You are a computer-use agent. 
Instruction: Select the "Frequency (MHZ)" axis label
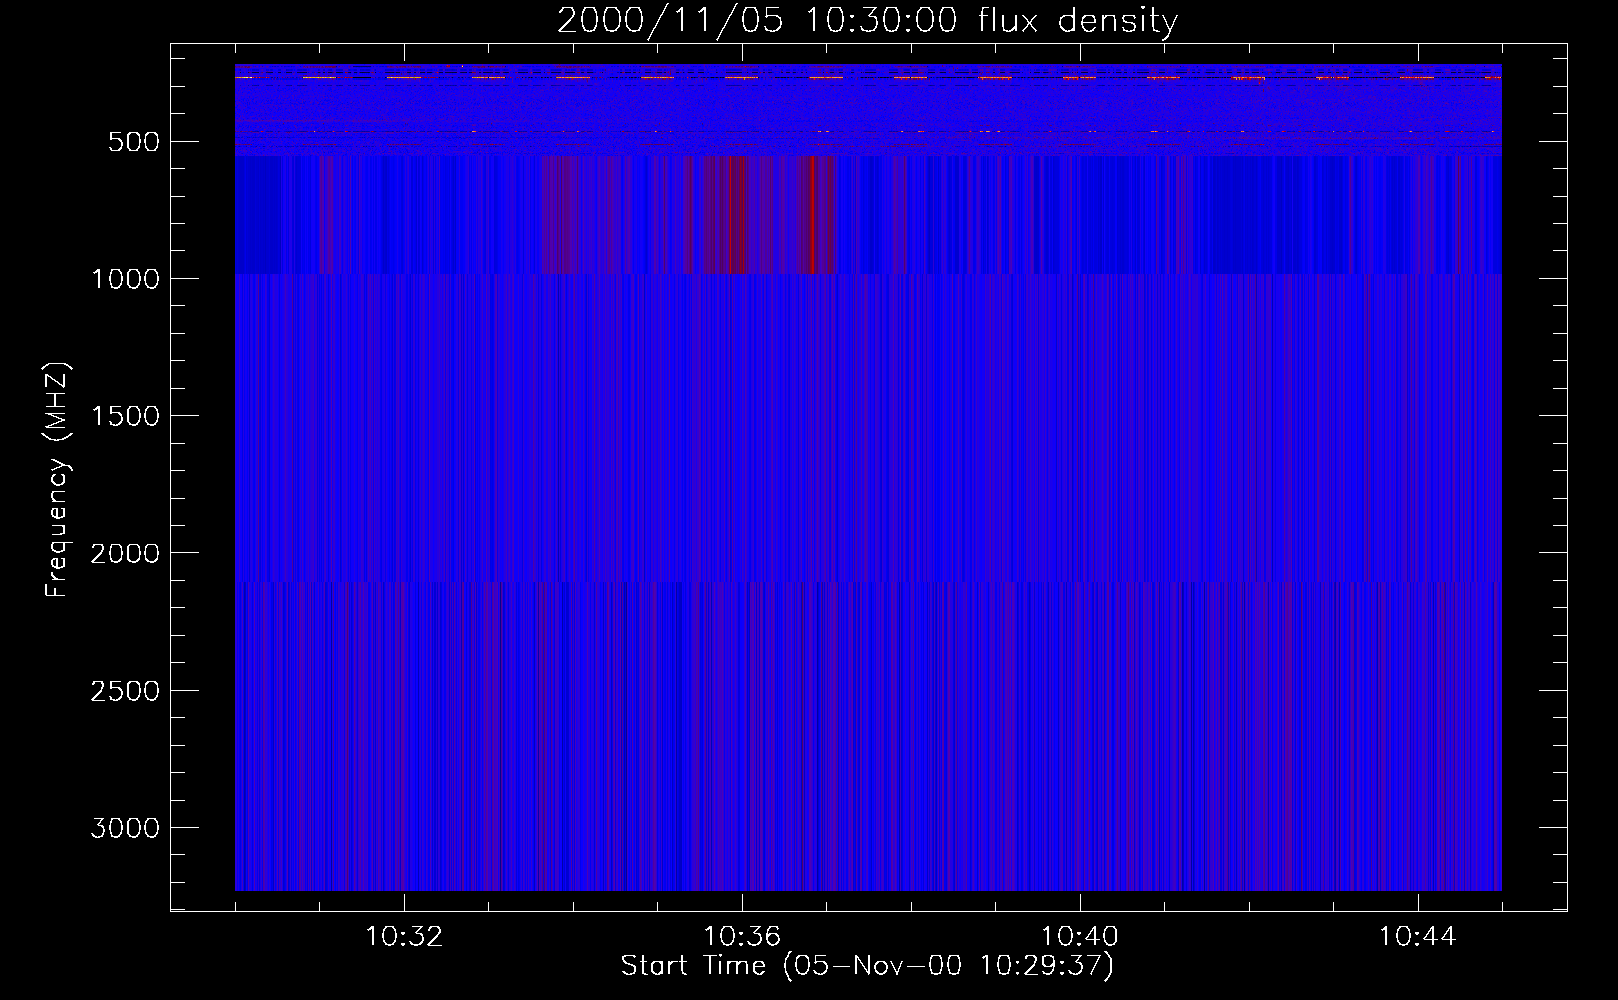[58, 479]
